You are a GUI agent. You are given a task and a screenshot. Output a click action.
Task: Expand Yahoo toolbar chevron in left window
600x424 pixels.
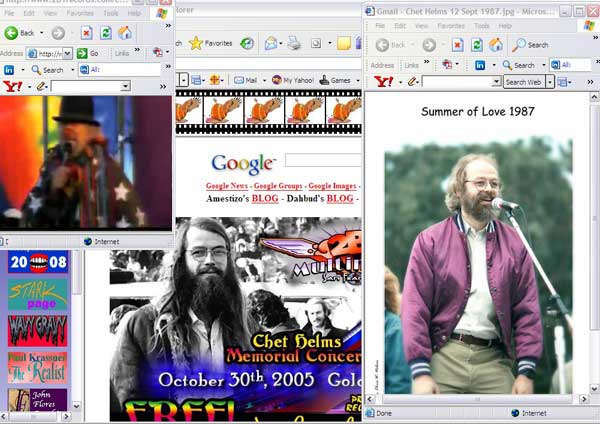(x=163, y=86)
